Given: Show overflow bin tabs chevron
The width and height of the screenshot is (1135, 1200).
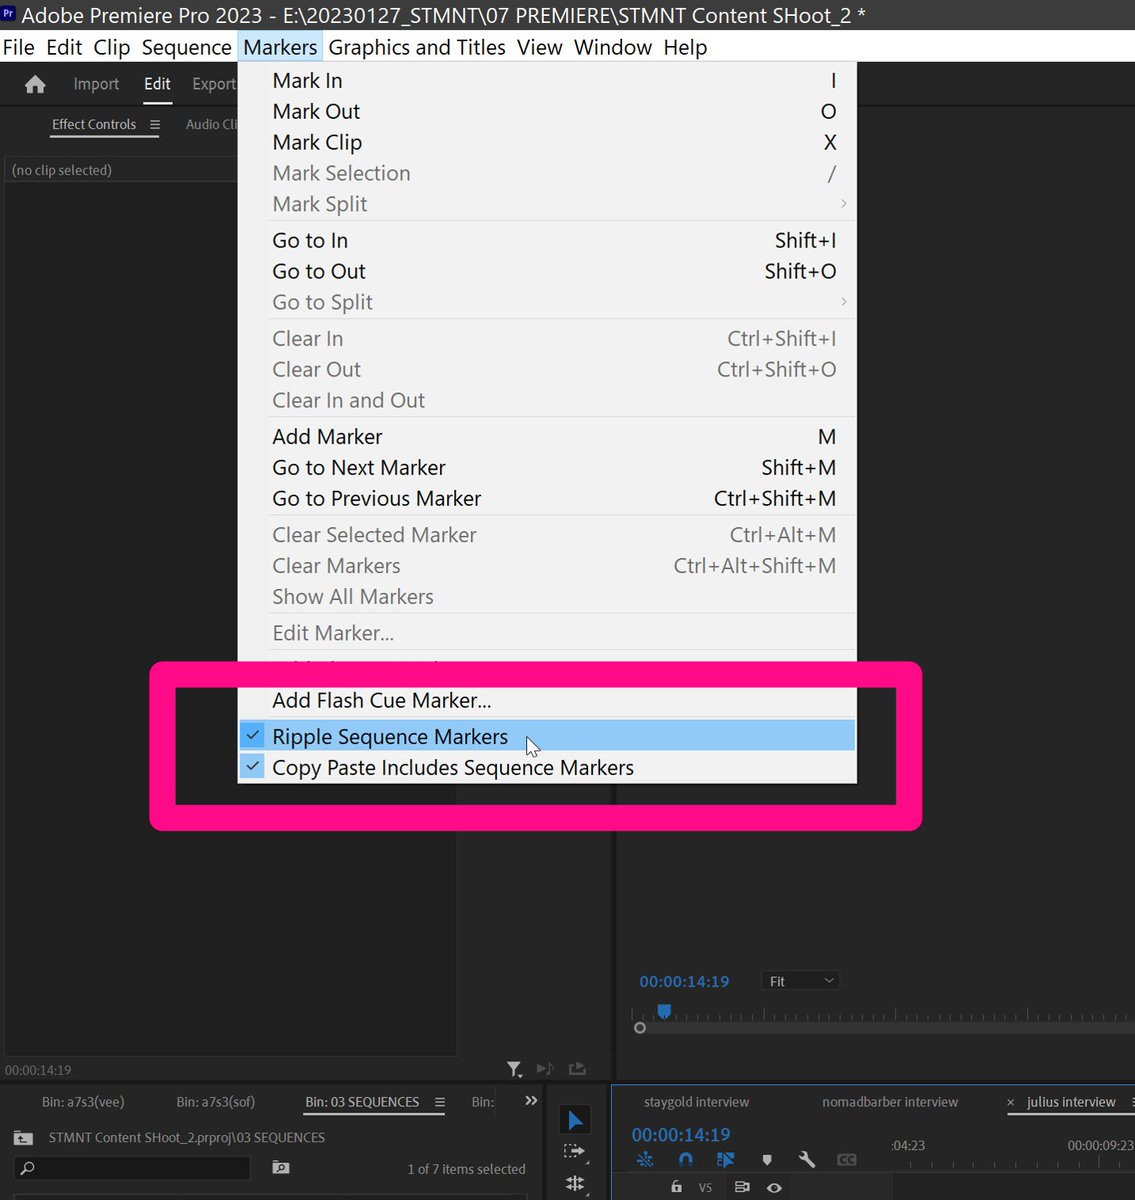Looking at the screenshot, I should click(x=531, y=1101).
